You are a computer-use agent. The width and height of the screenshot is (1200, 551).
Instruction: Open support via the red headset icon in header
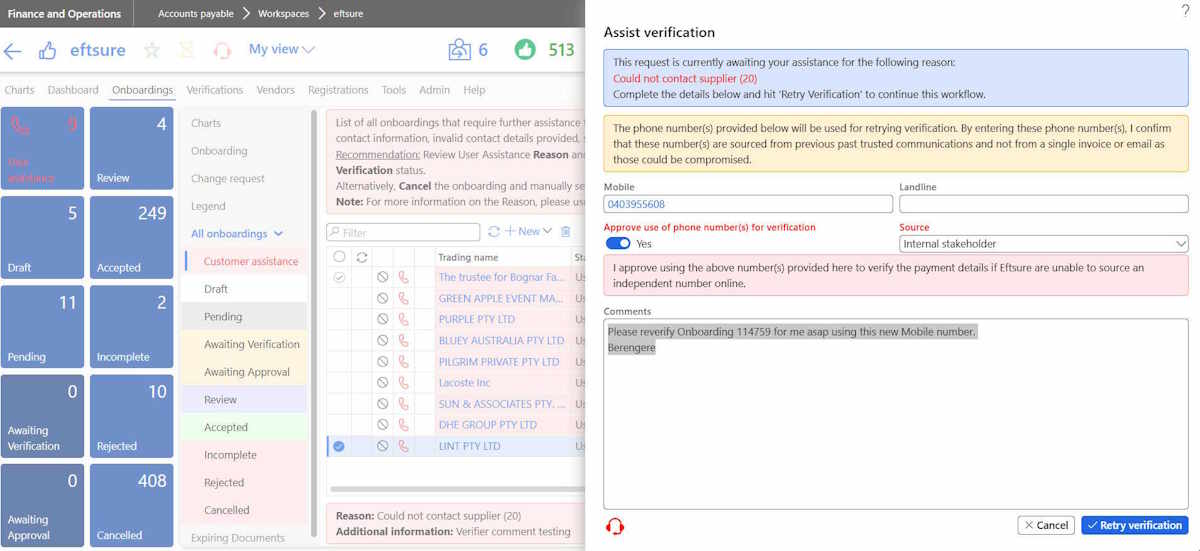[222, 50]
